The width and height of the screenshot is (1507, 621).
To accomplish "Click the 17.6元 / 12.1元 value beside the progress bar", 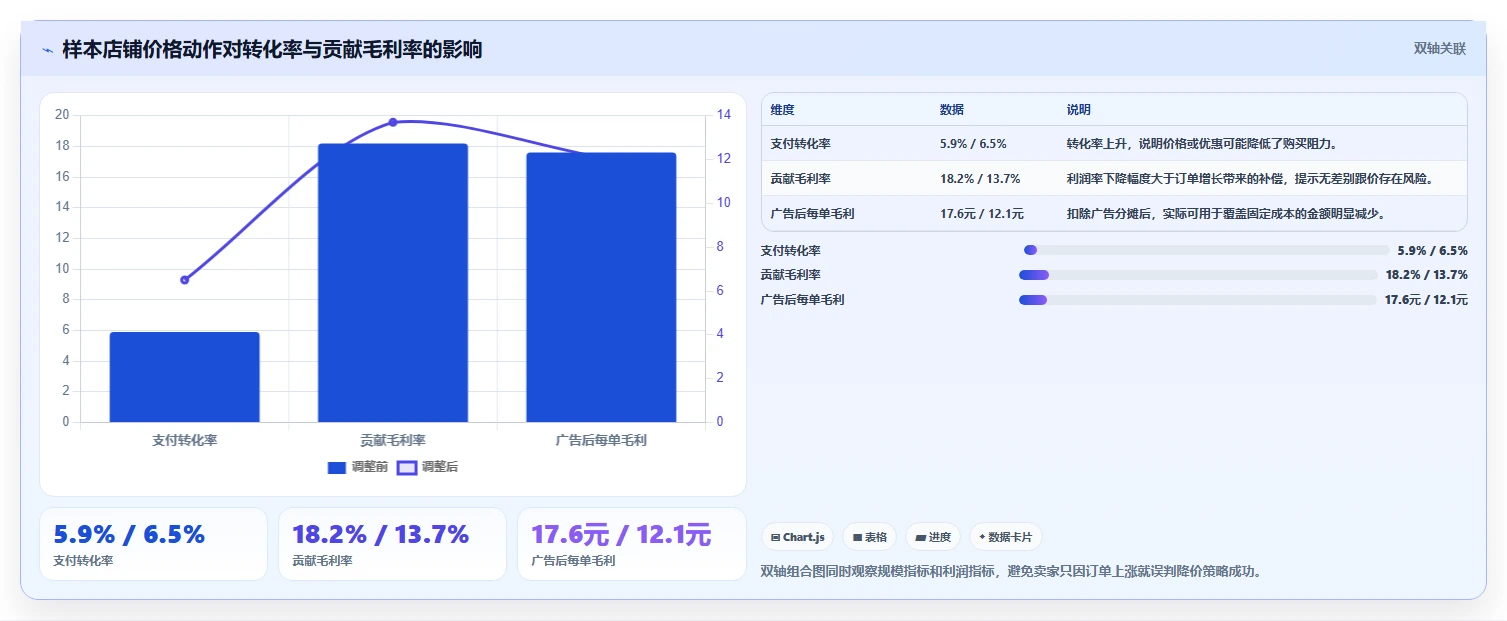I will 1426,300.
